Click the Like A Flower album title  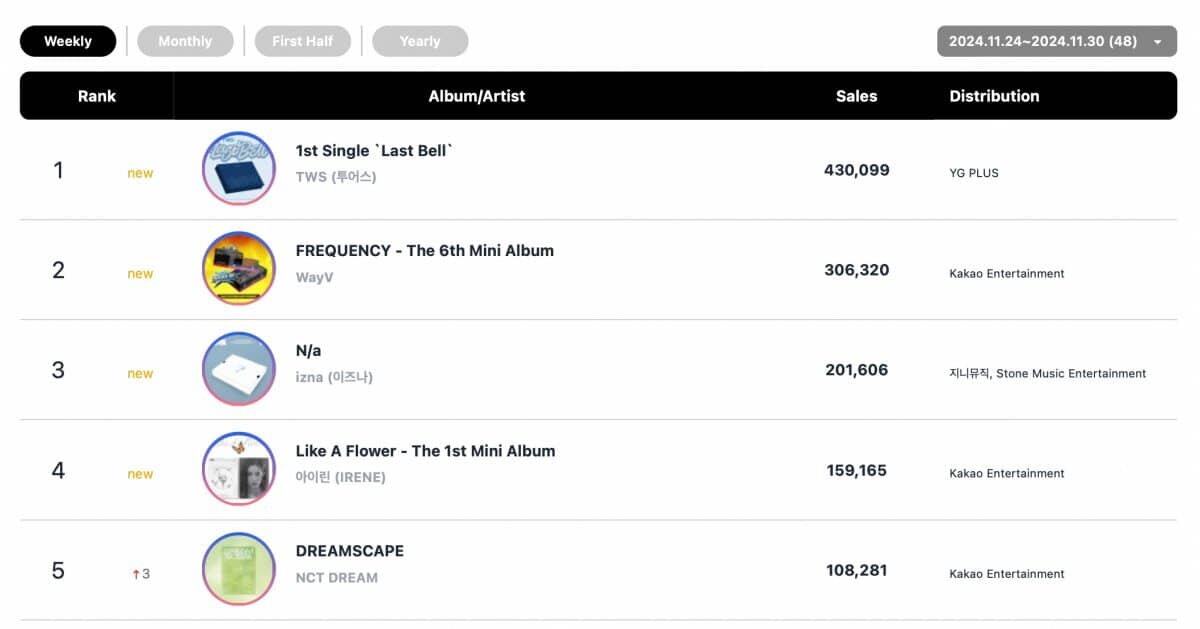coord(425,450)
